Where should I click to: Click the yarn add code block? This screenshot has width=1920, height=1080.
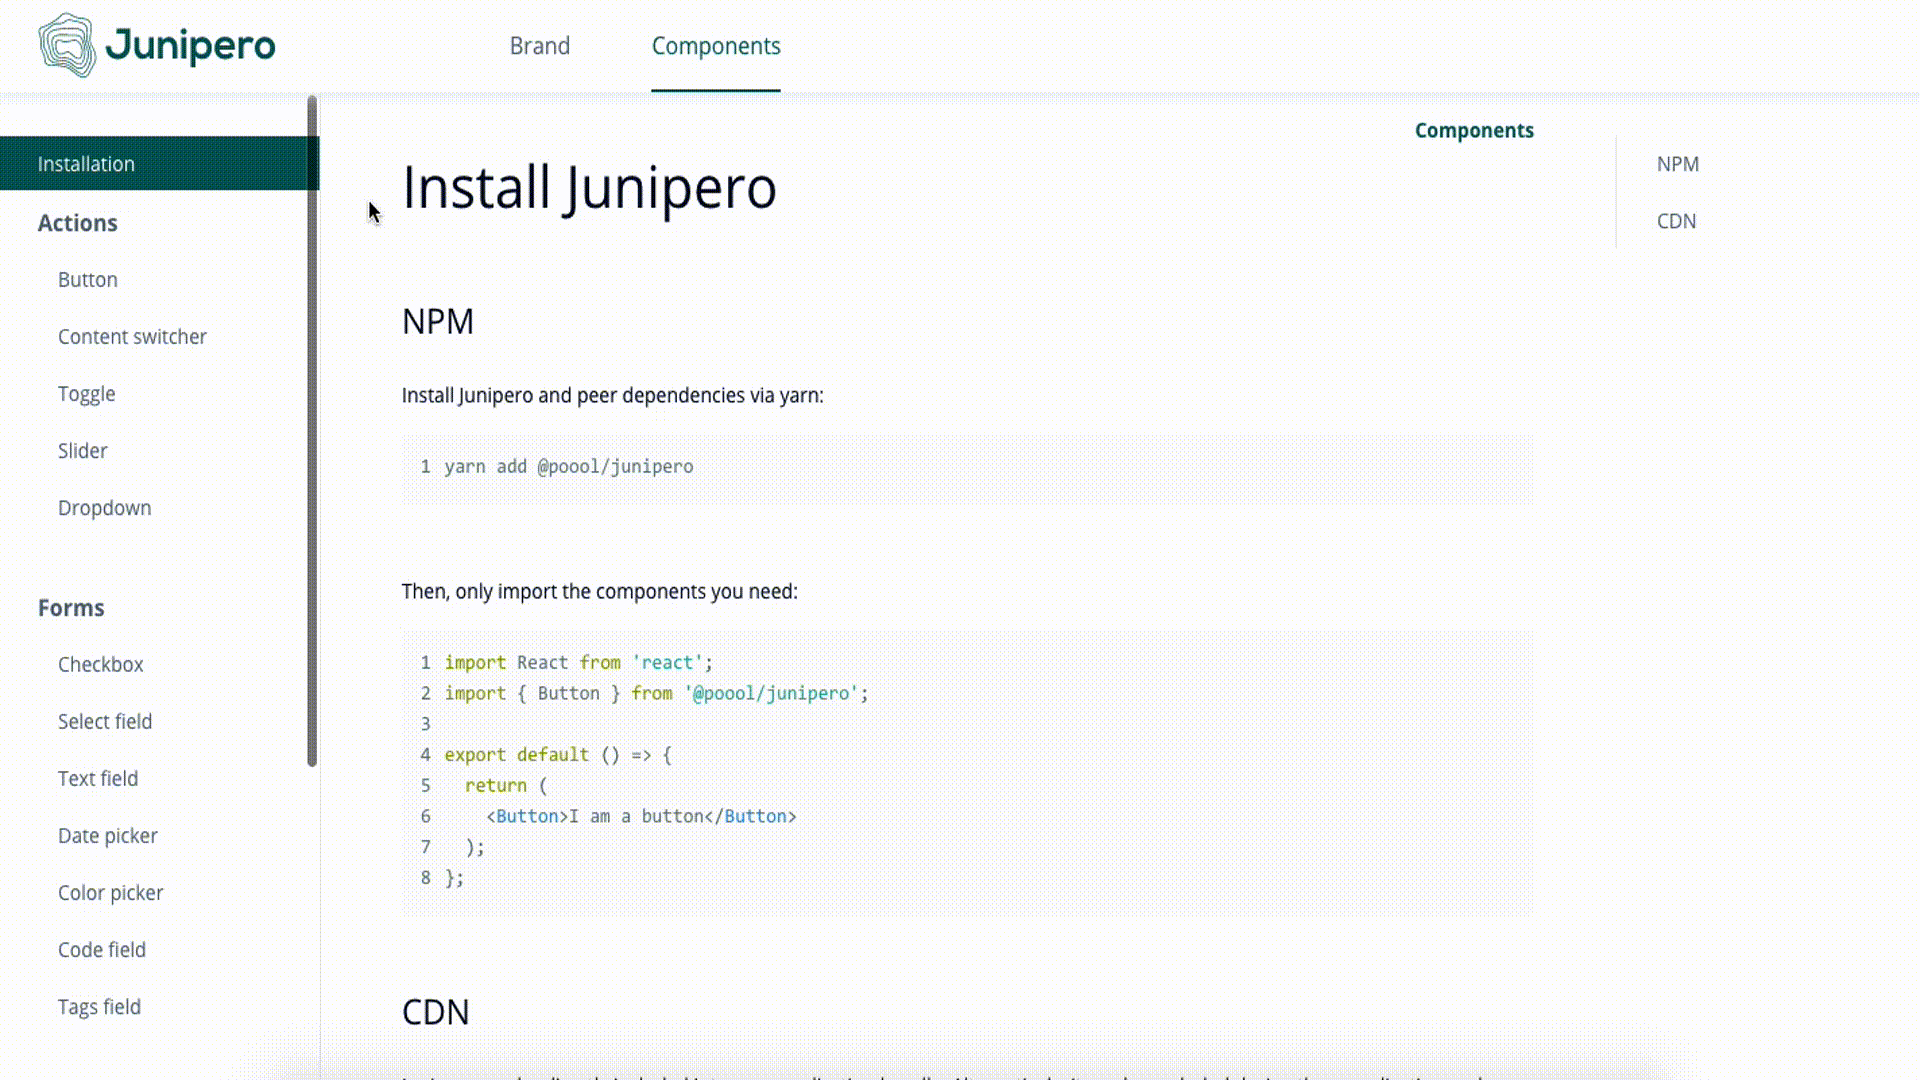(966, 467)
